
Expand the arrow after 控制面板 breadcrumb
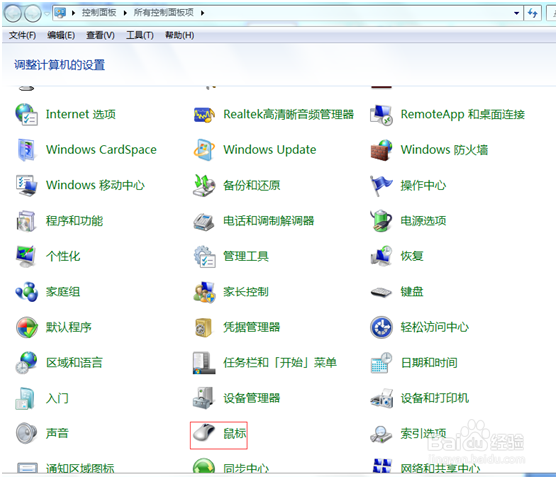[125, 13]
